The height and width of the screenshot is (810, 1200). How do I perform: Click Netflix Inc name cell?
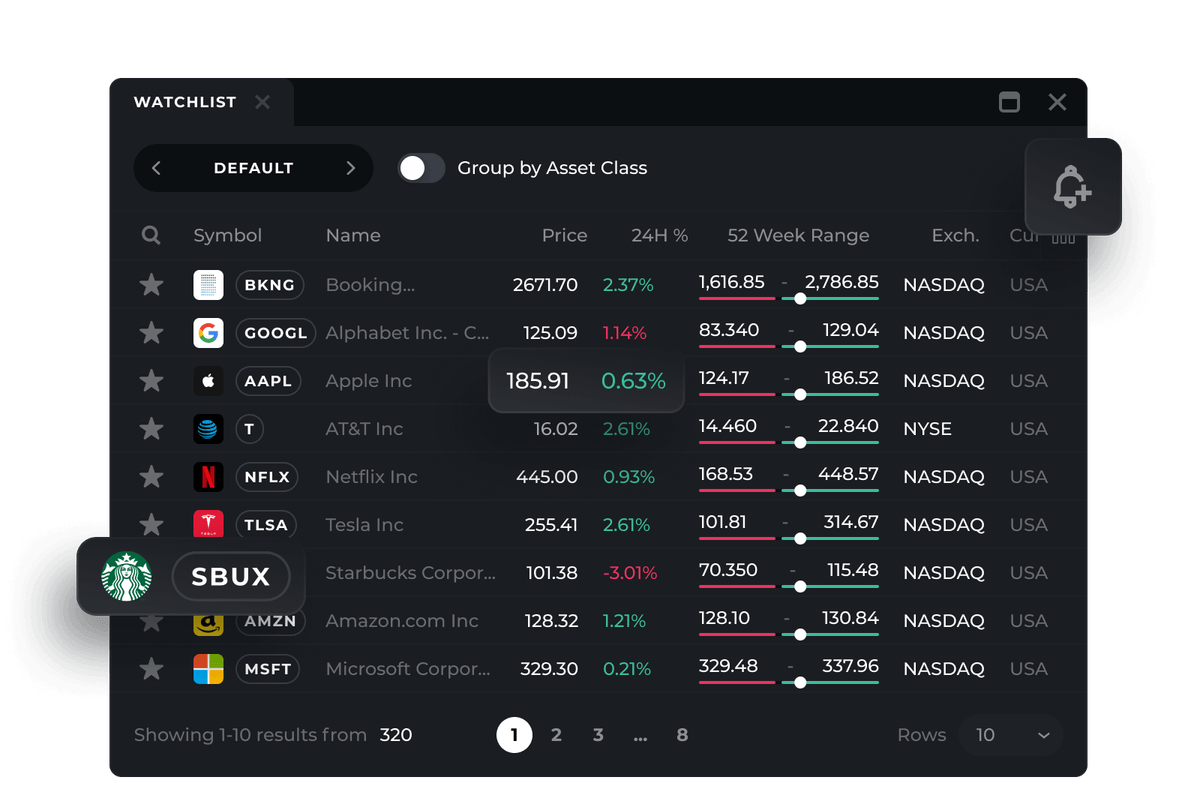[372, 477]
